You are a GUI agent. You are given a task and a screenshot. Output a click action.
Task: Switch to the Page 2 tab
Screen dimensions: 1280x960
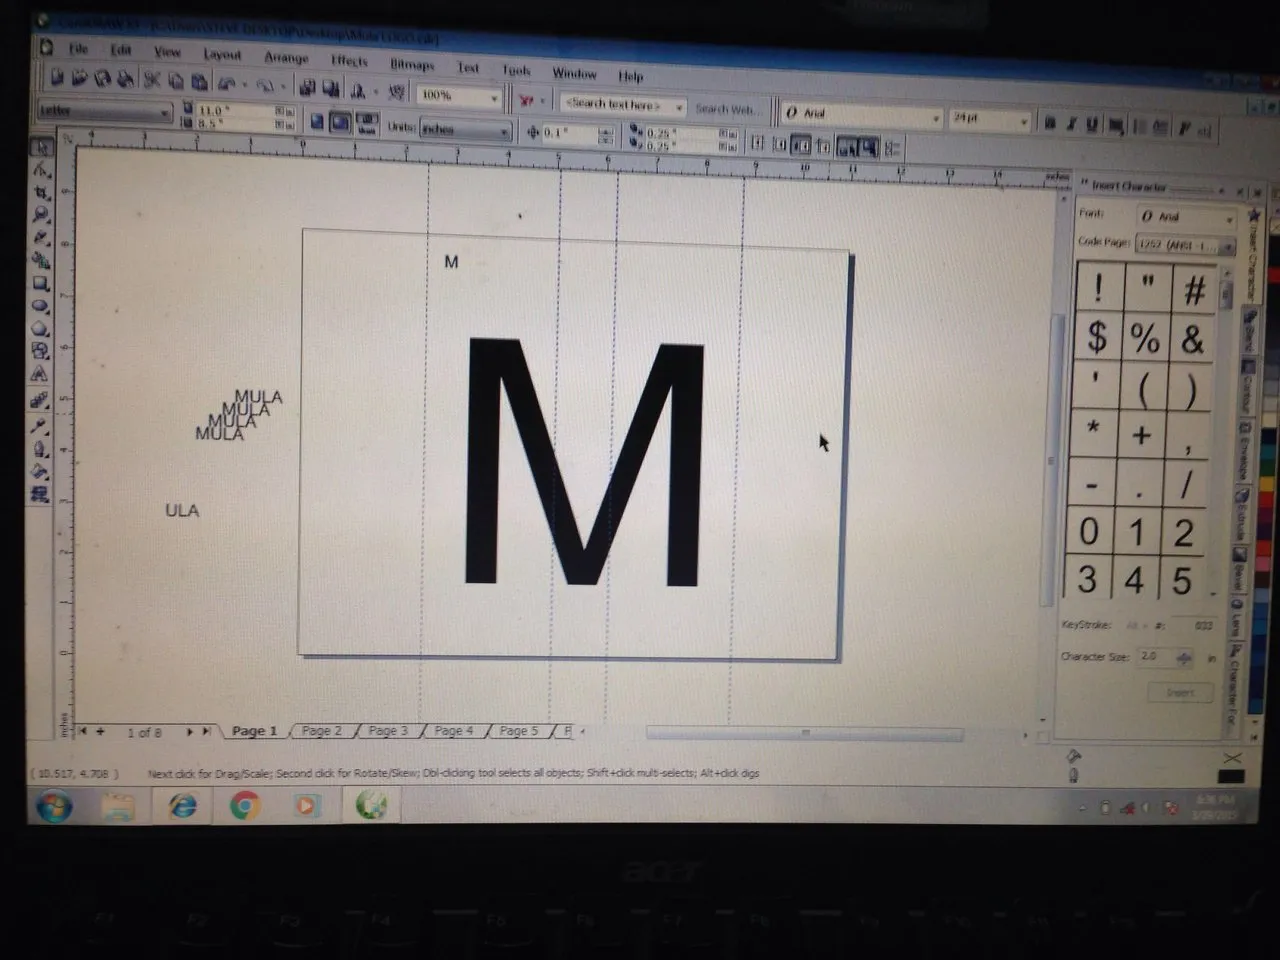(322, 731)
